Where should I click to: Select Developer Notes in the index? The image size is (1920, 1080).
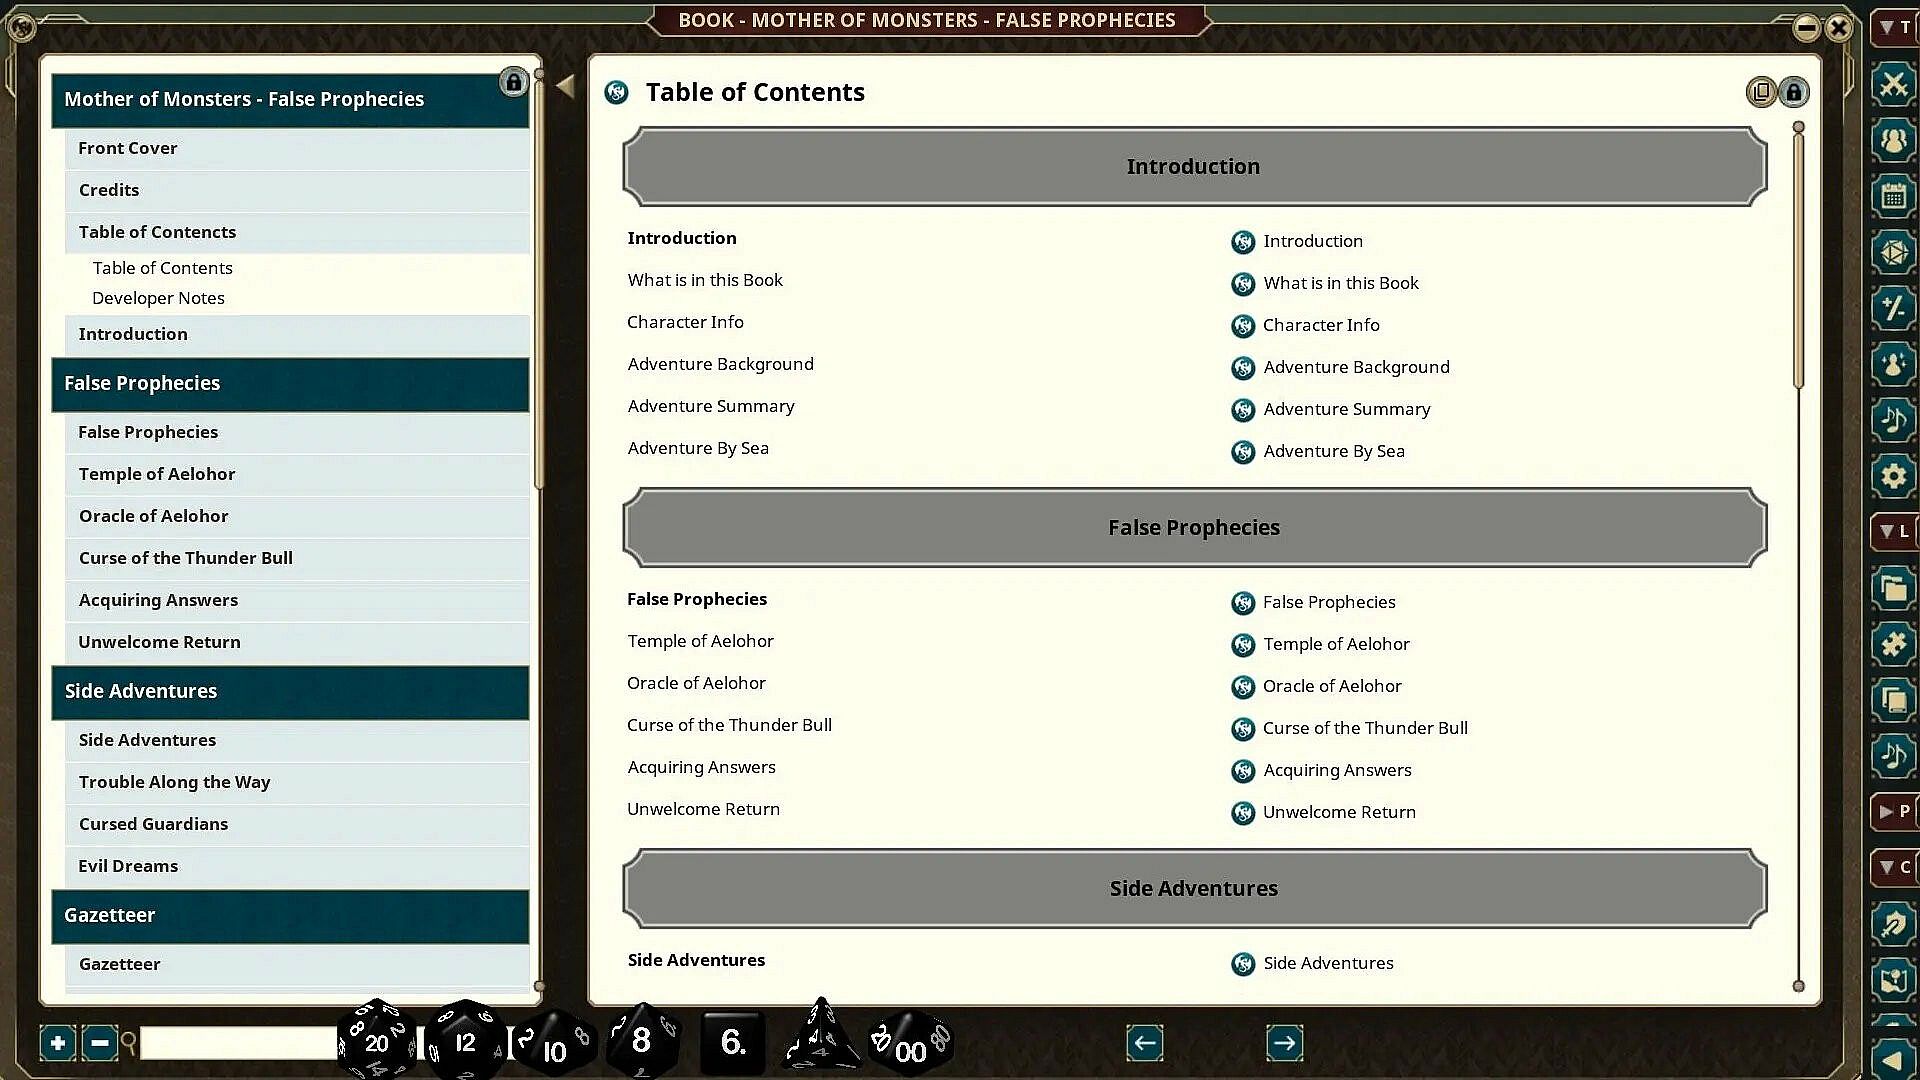(x=158, y=298)
